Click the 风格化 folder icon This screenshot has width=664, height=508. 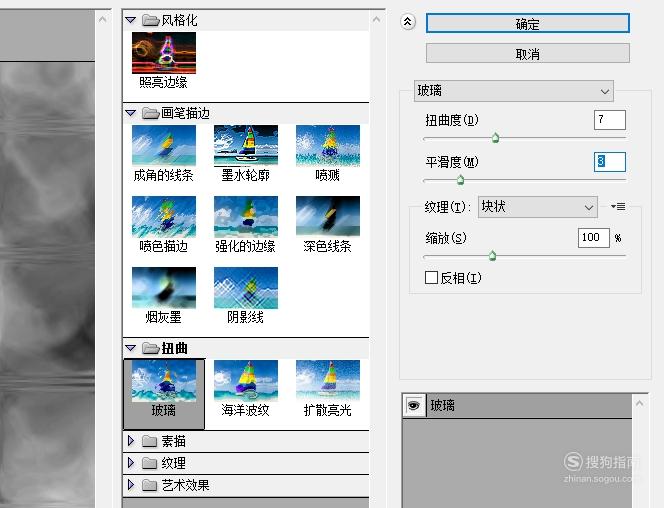(x=150, y=20)
